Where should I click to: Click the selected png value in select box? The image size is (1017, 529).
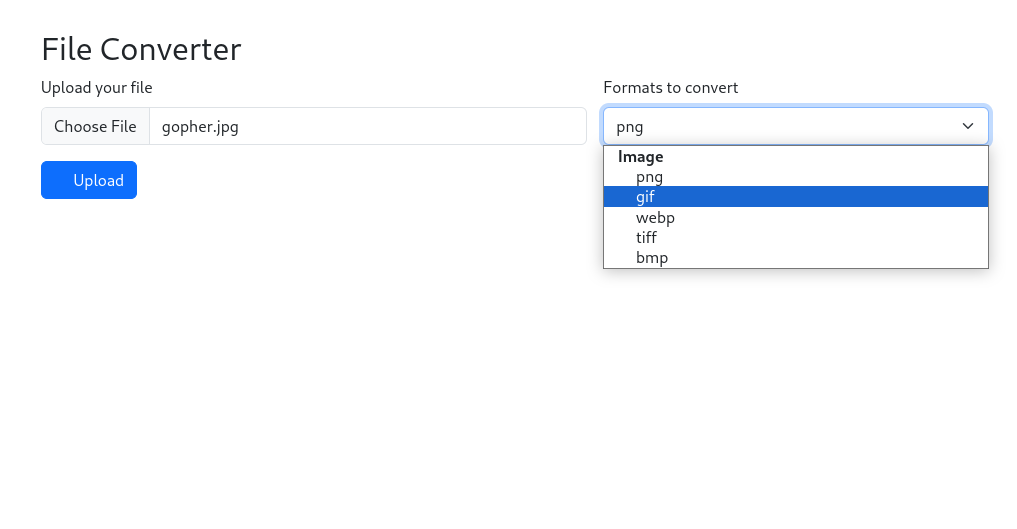(630, 126)
